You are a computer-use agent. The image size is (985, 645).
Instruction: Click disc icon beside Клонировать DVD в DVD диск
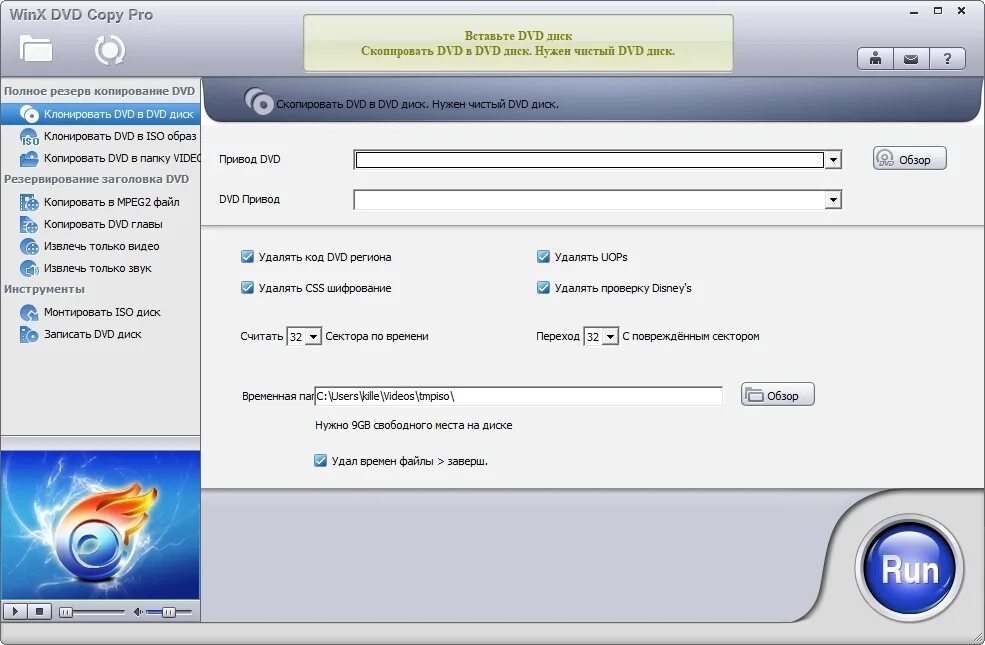(x=29, y=114)
